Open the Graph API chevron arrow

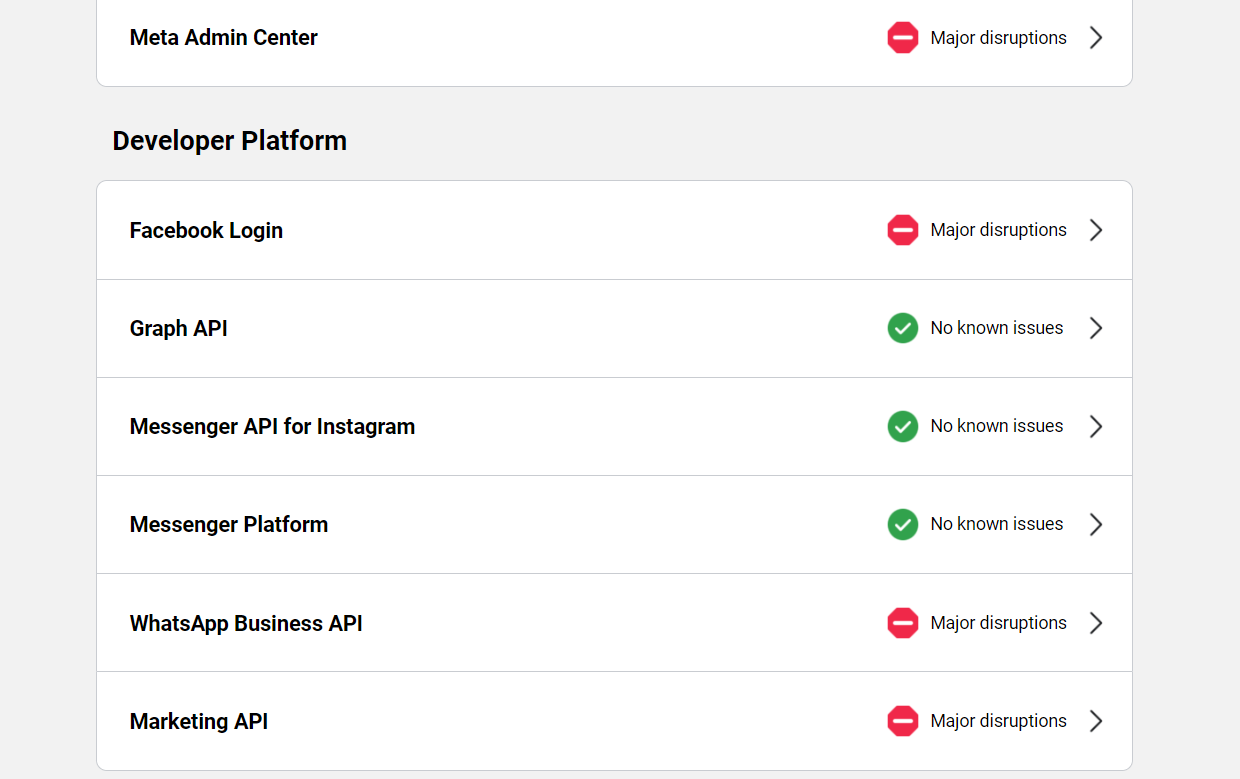[1096, 328]
